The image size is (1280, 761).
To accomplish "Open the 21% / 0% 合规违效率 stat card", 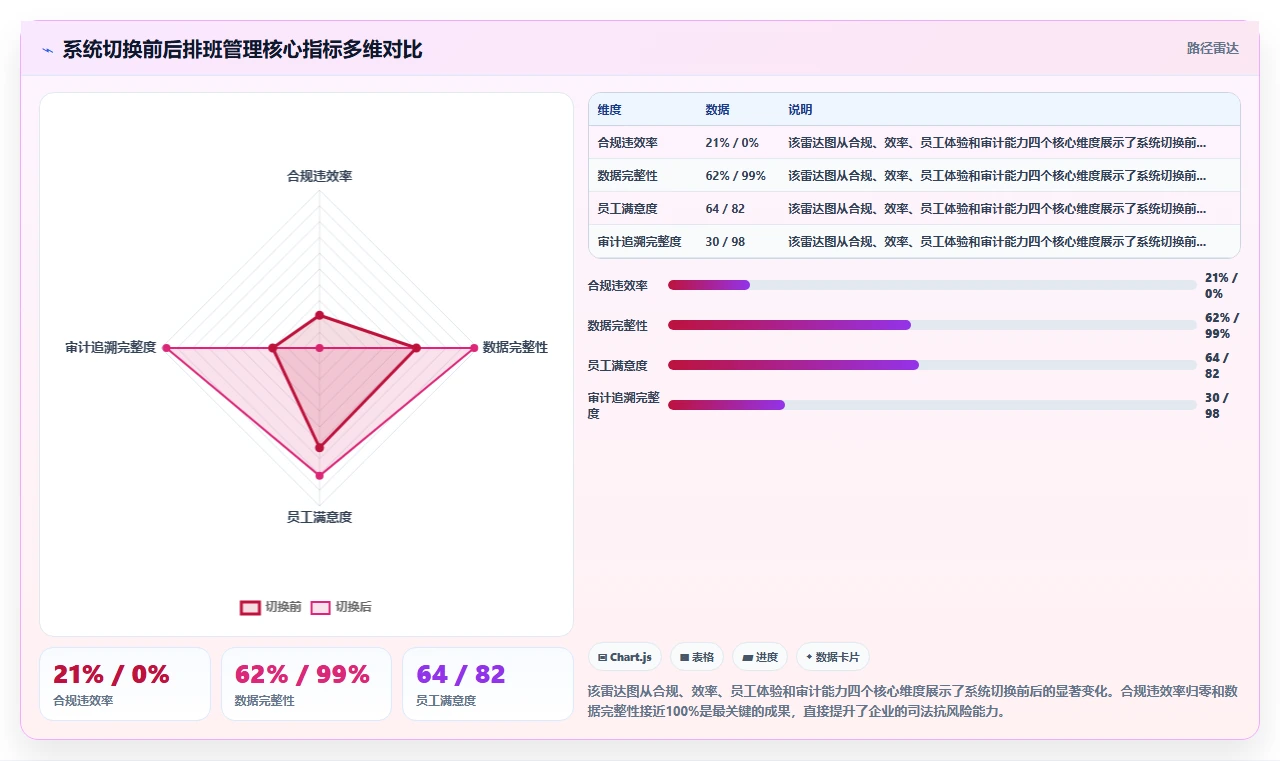I will (125, 684).
